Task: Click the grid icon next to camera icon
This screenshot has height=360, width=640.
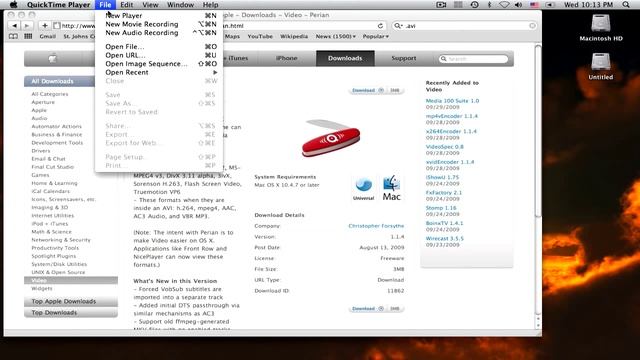Action: (458, 4)
